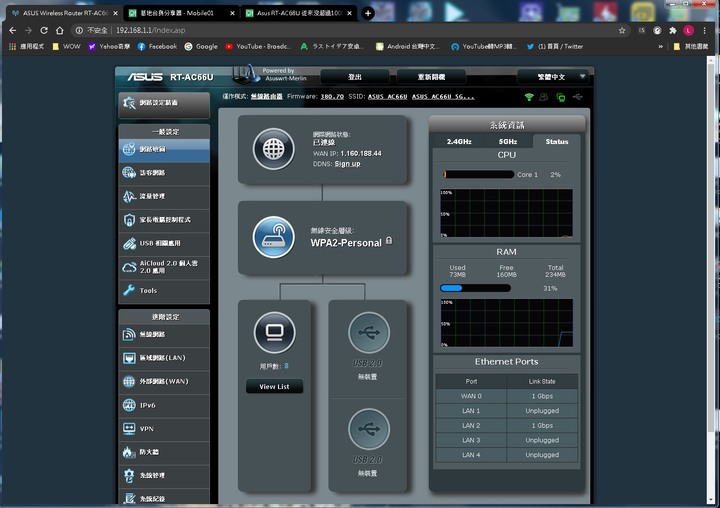Click the lower USB 2.0 device icon
Viewport: 720px width, 508px height.
[x=369, y=429]
